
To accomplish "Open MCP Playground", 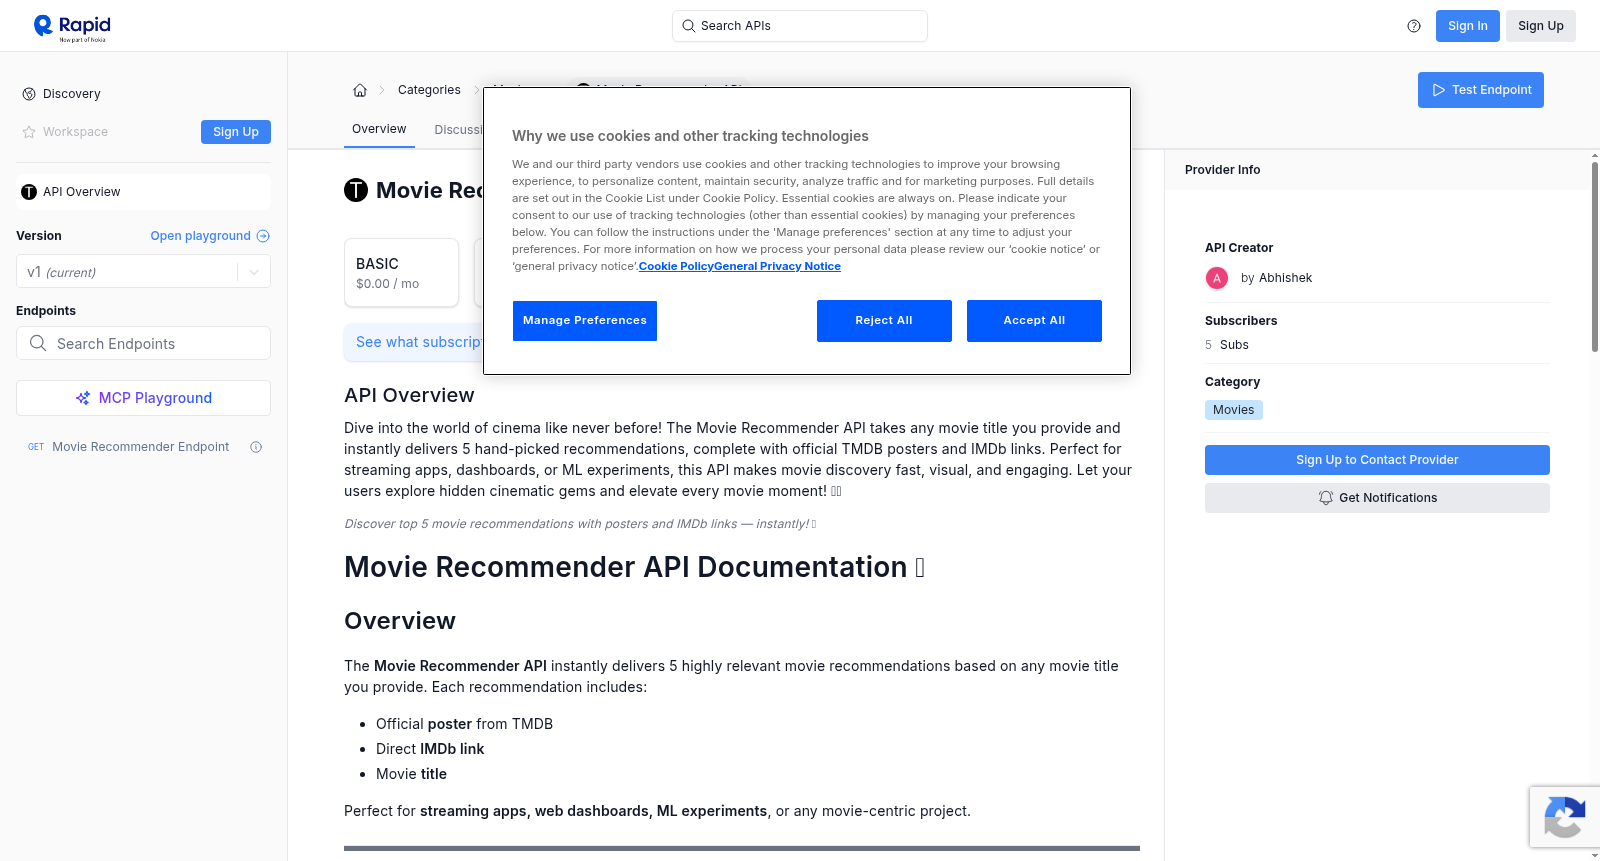I will click(x=143, y=398).
